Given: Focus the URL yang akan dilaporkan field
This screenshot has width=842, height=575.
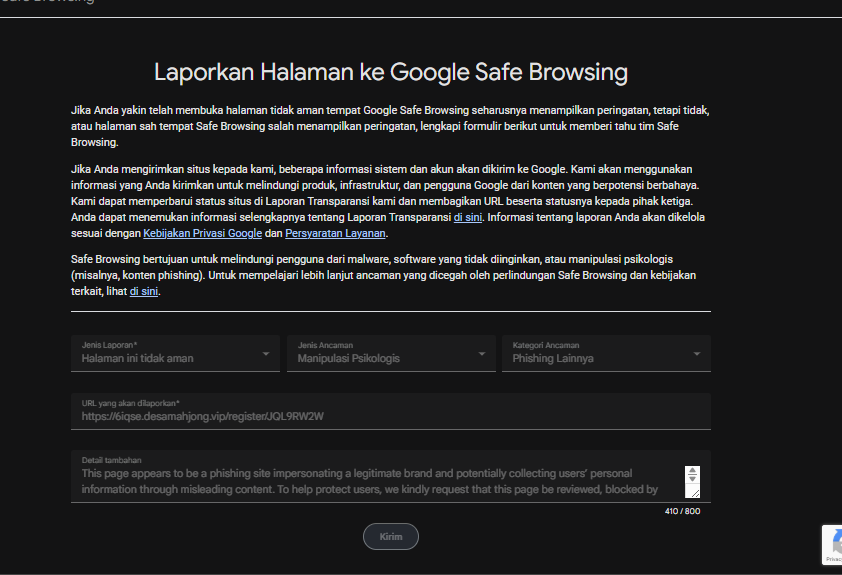Looking at the screenshot, I should tap(391, 411).
